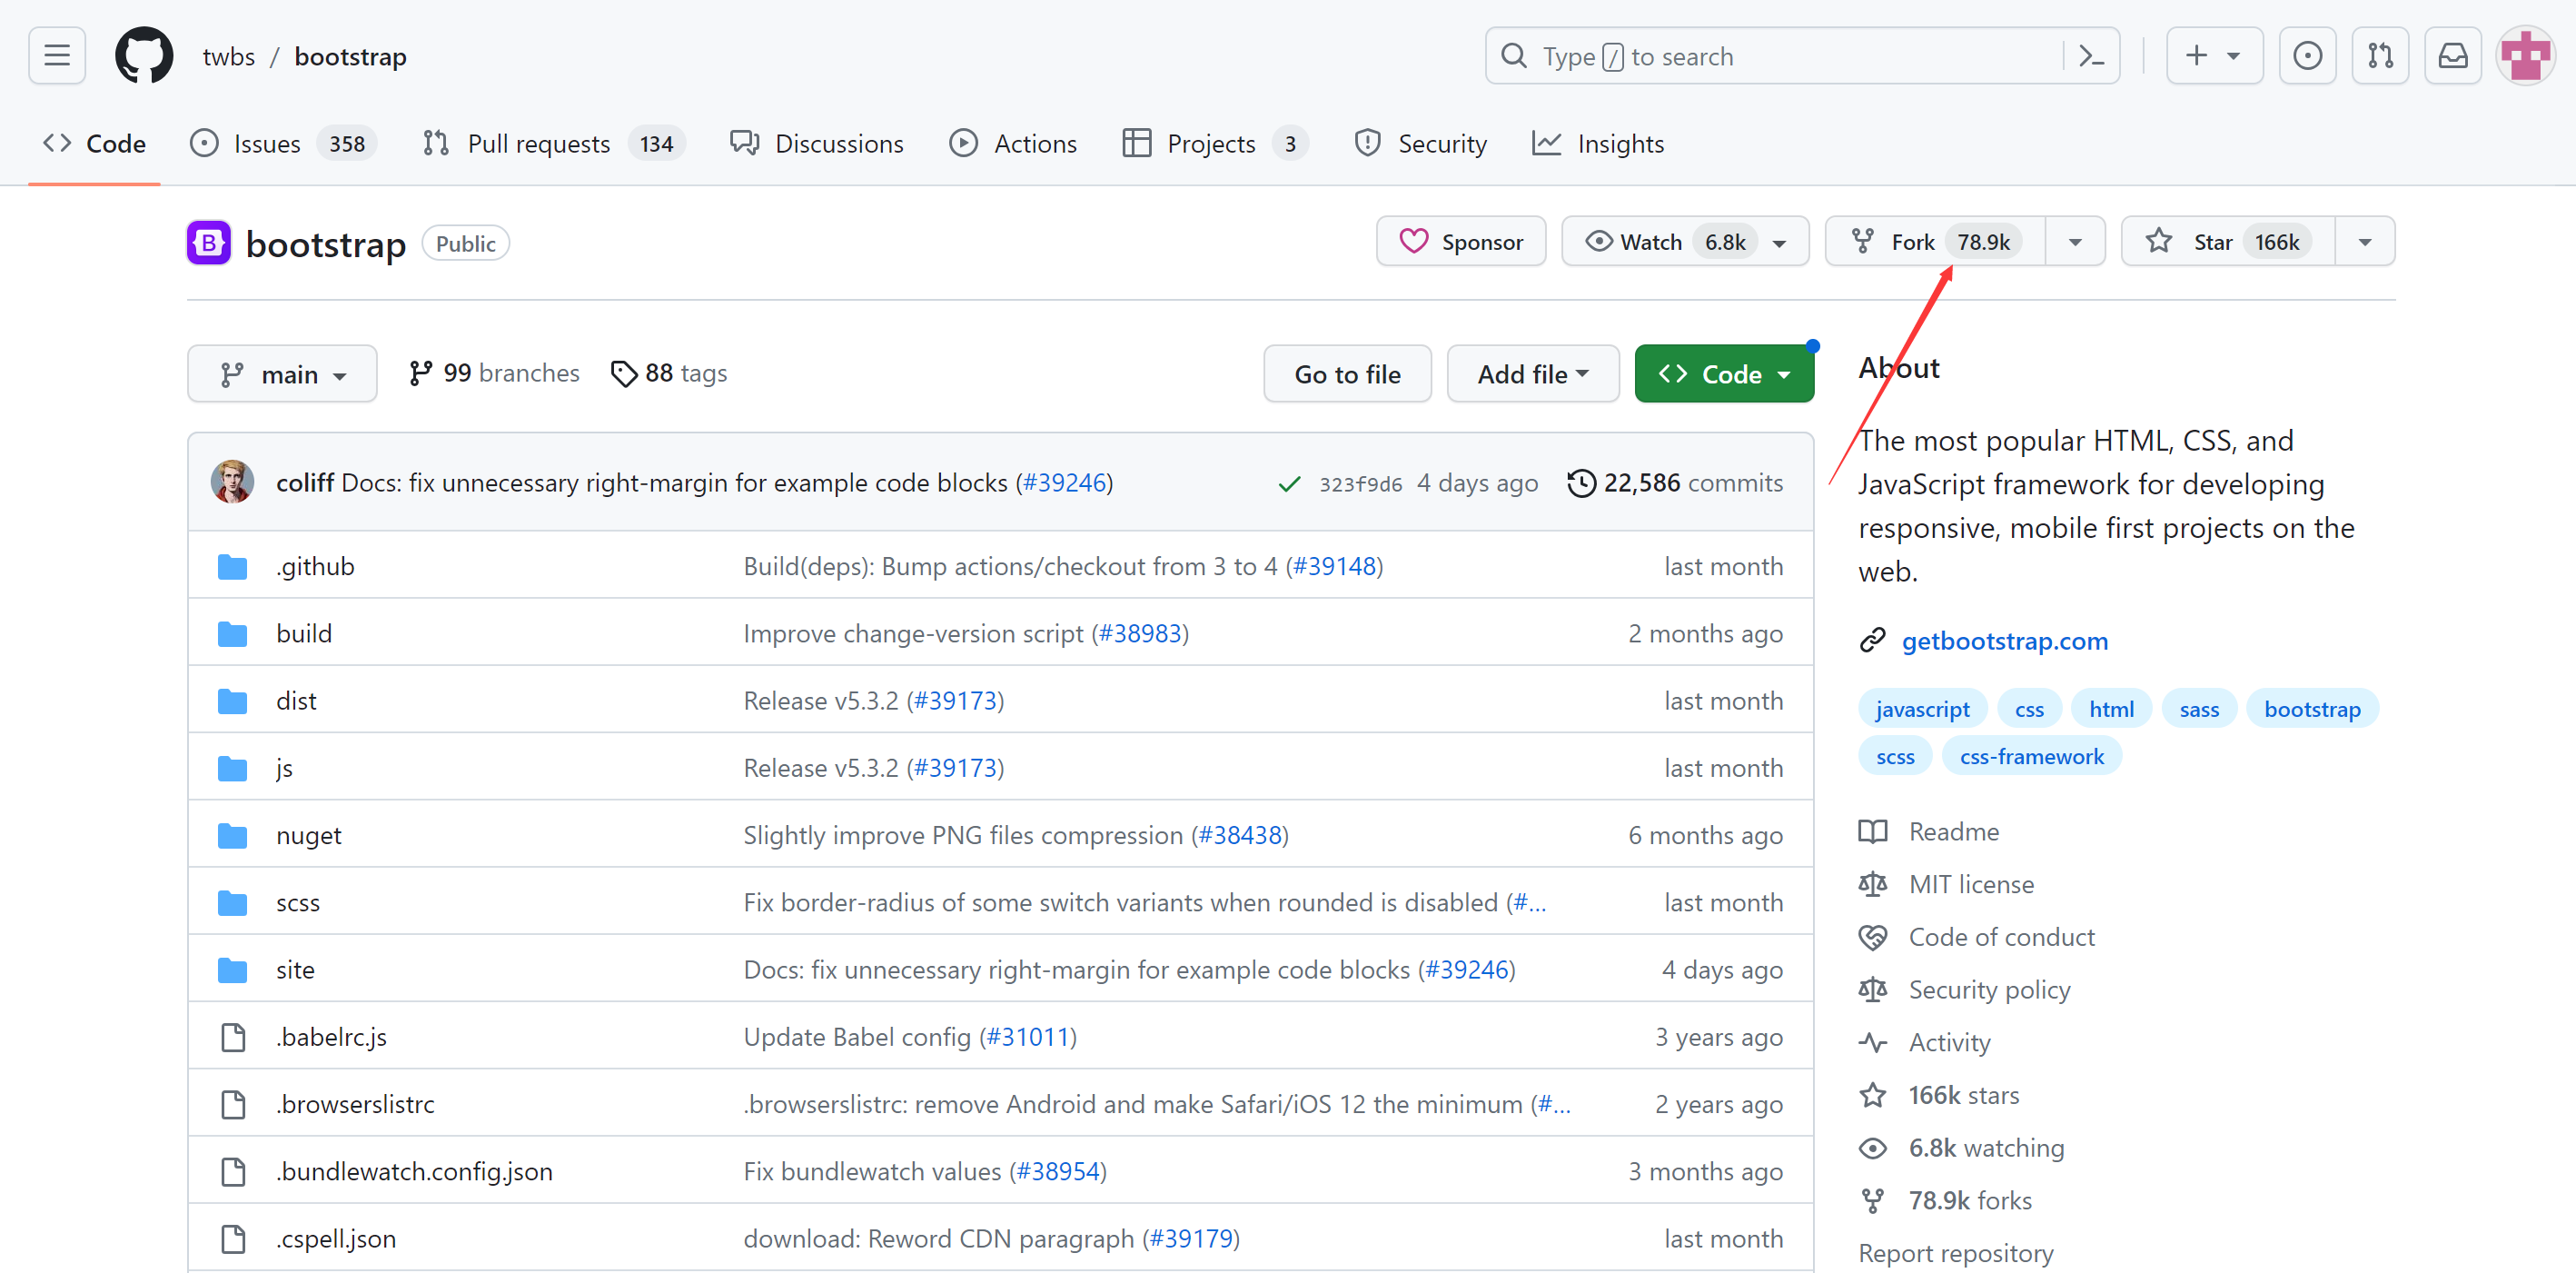
Task: Click the GitHub Octocat logo
Action: click(x=144, y=56)
